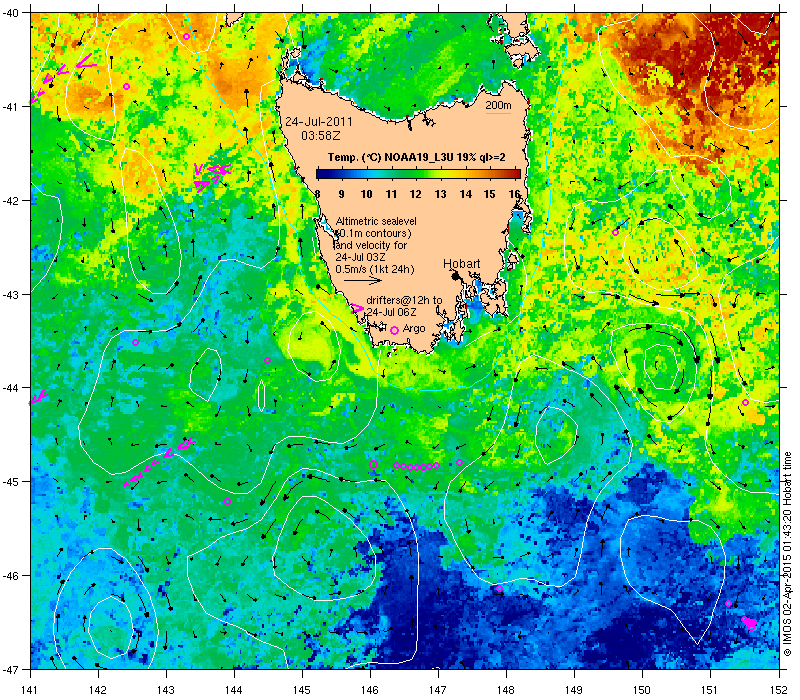Click the magenta Argo legend circle
The height and width of the screenshot is (700, 800).
pyautogui.click(x=394, y=331)
